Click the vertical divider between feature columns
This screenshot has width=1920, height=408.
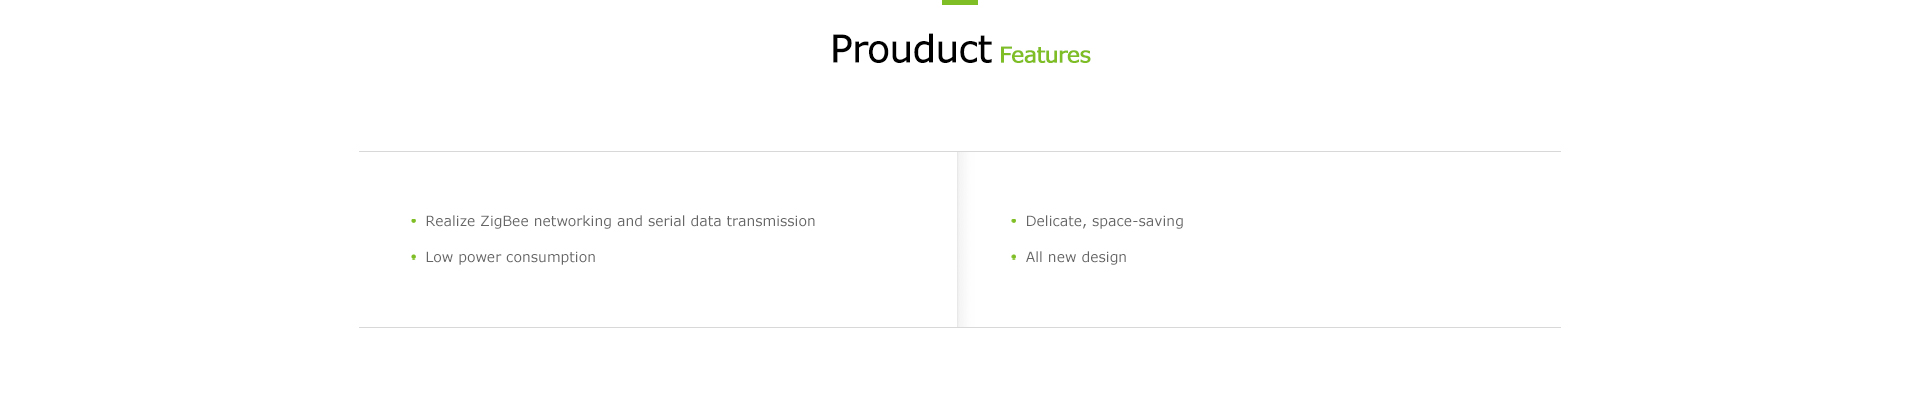coord(958,240)
